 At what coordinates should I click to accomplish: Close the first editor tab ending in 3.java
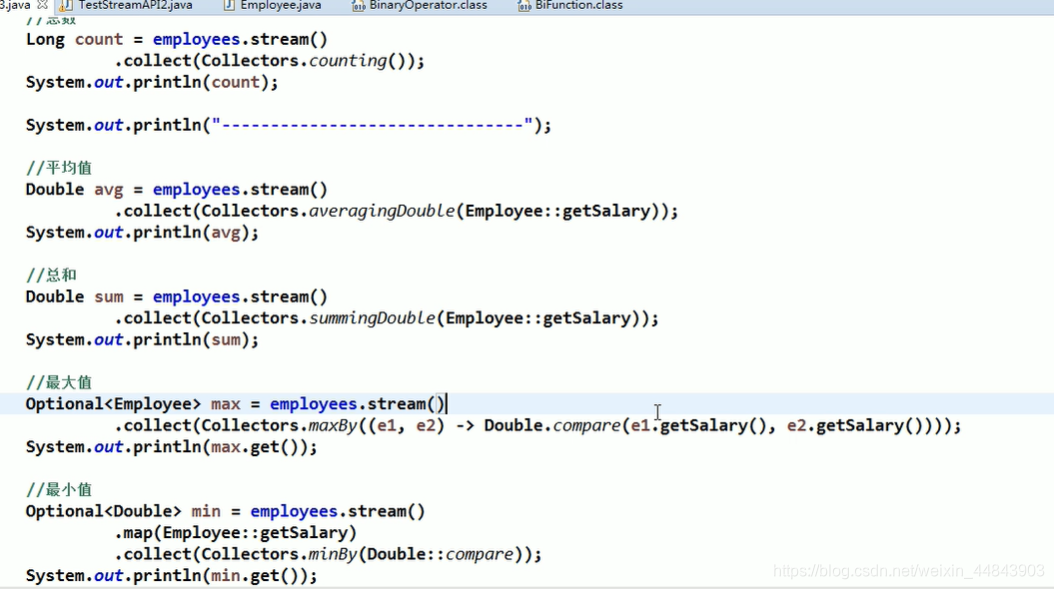tap(42, 5)
